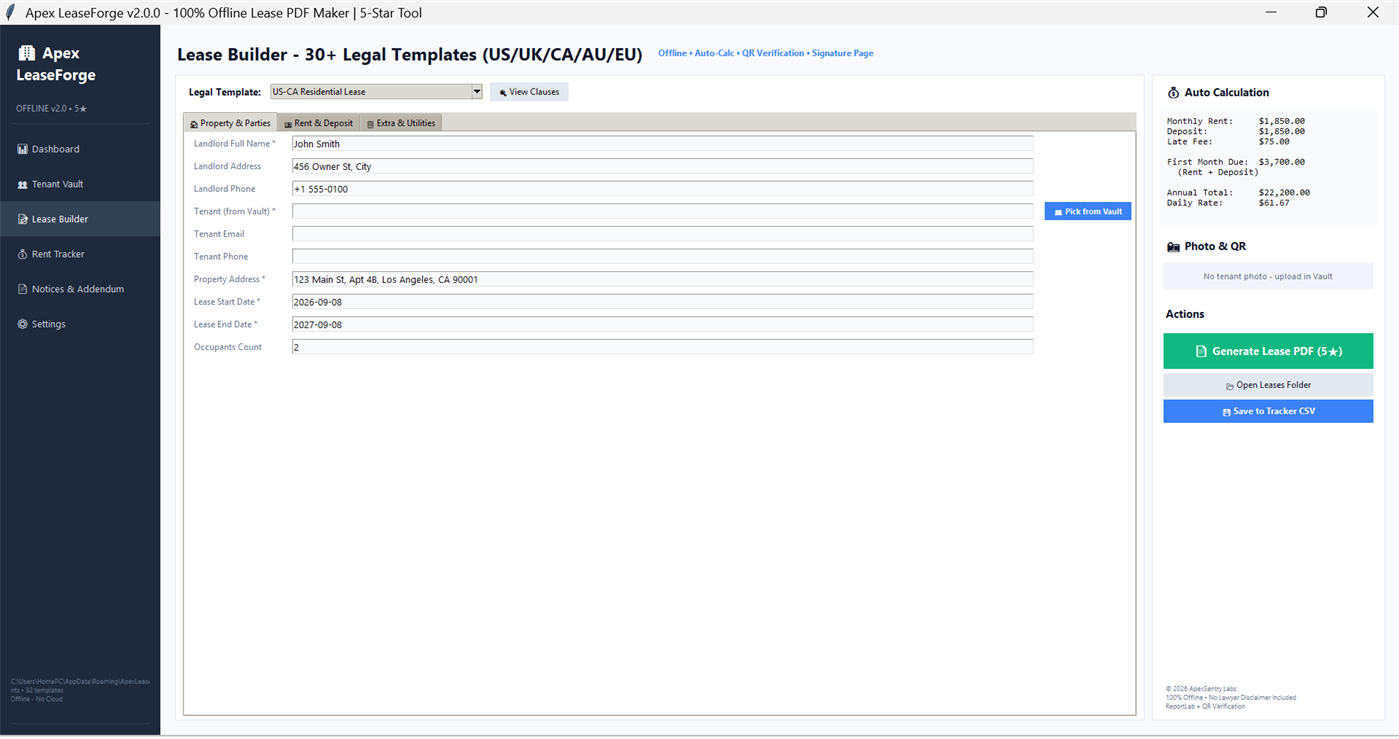Click the Landlord Address field
This screenshot has height=739, width=1399.
tap(662, 166)
